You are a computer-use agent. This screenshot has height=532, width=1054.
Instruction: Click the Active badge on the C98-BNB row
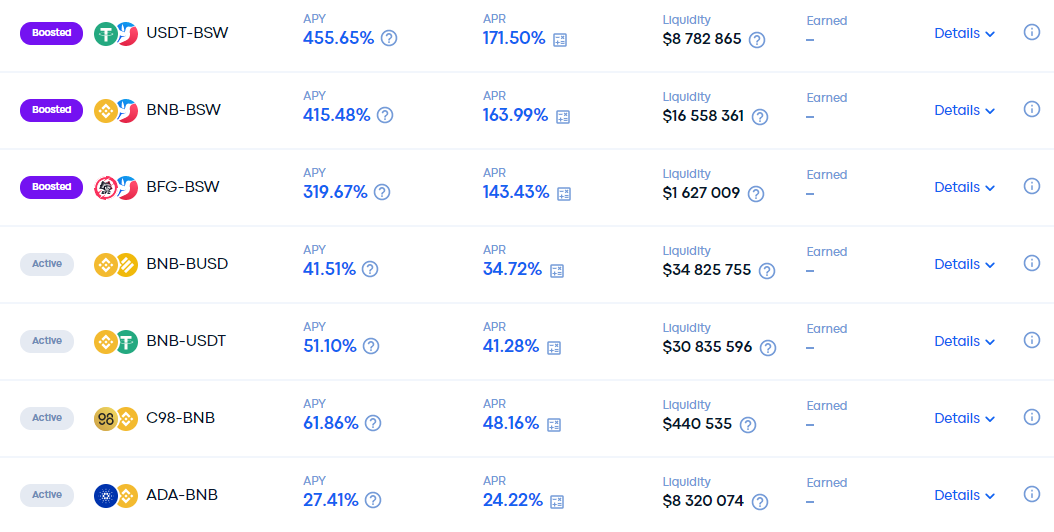pos(47,418)
